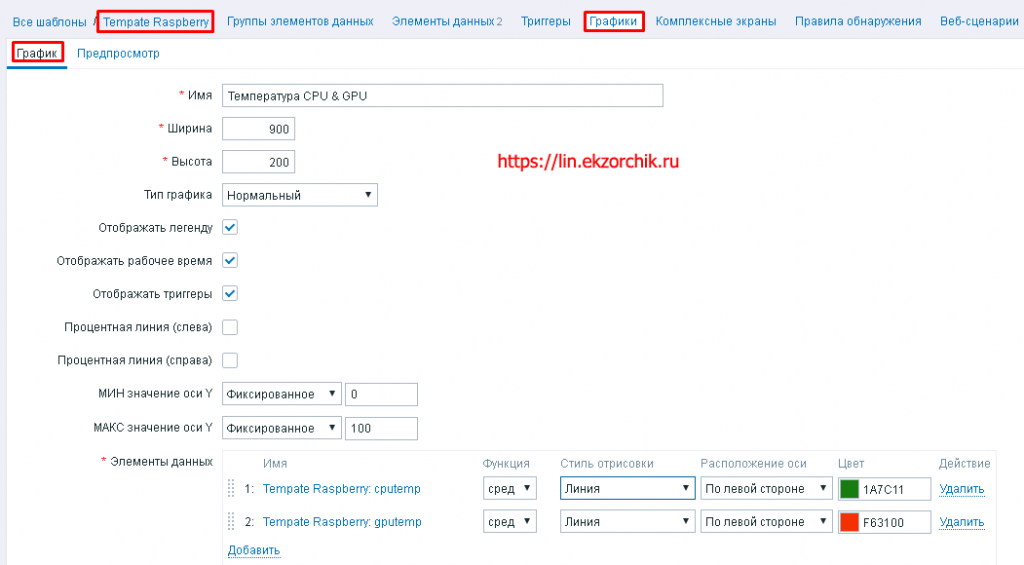Image resolution: width=1024 pixels, height=565 pixels.
Task: Open the graph type dropdown
Action: [x=299, y=195]
